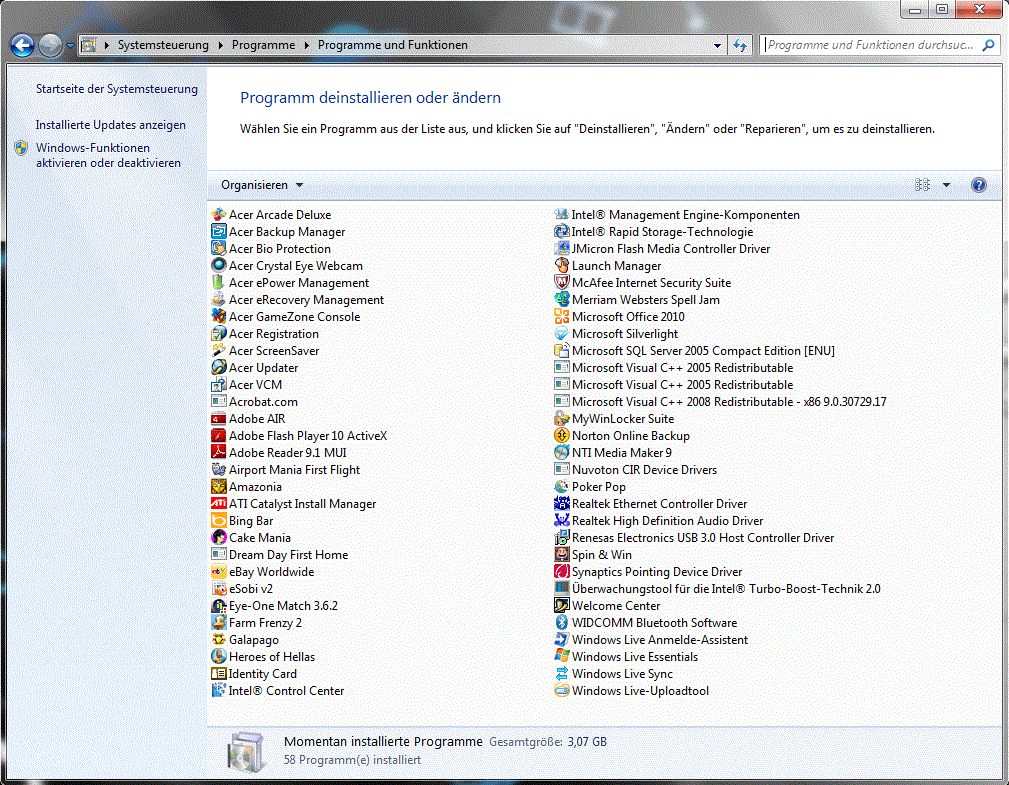Click the Acer Crystal Eye Webcam icon
This screenshot has width=1009, height=785.
pos(219,266)
